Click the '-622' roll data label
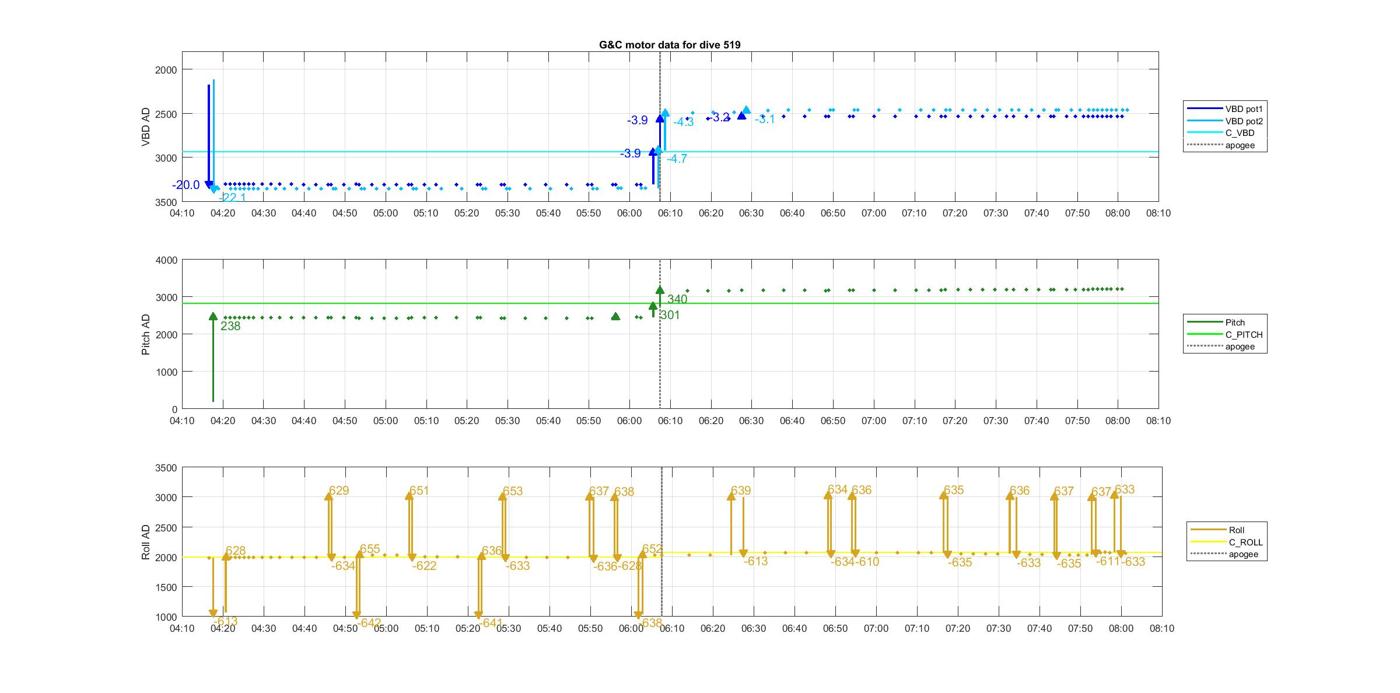Image resolution: width=1400 pixels, height=693 pixels. tap(424, 566)
